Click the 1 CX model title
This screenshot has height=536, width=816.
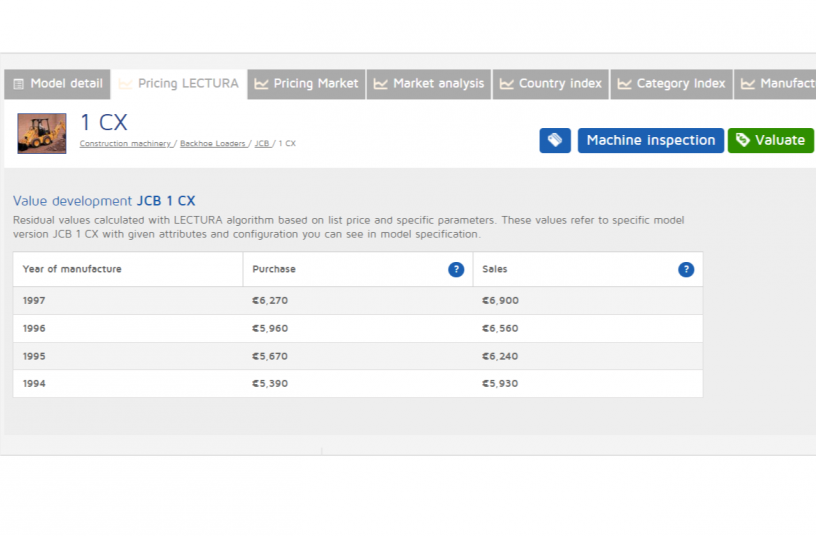[104, 123]
